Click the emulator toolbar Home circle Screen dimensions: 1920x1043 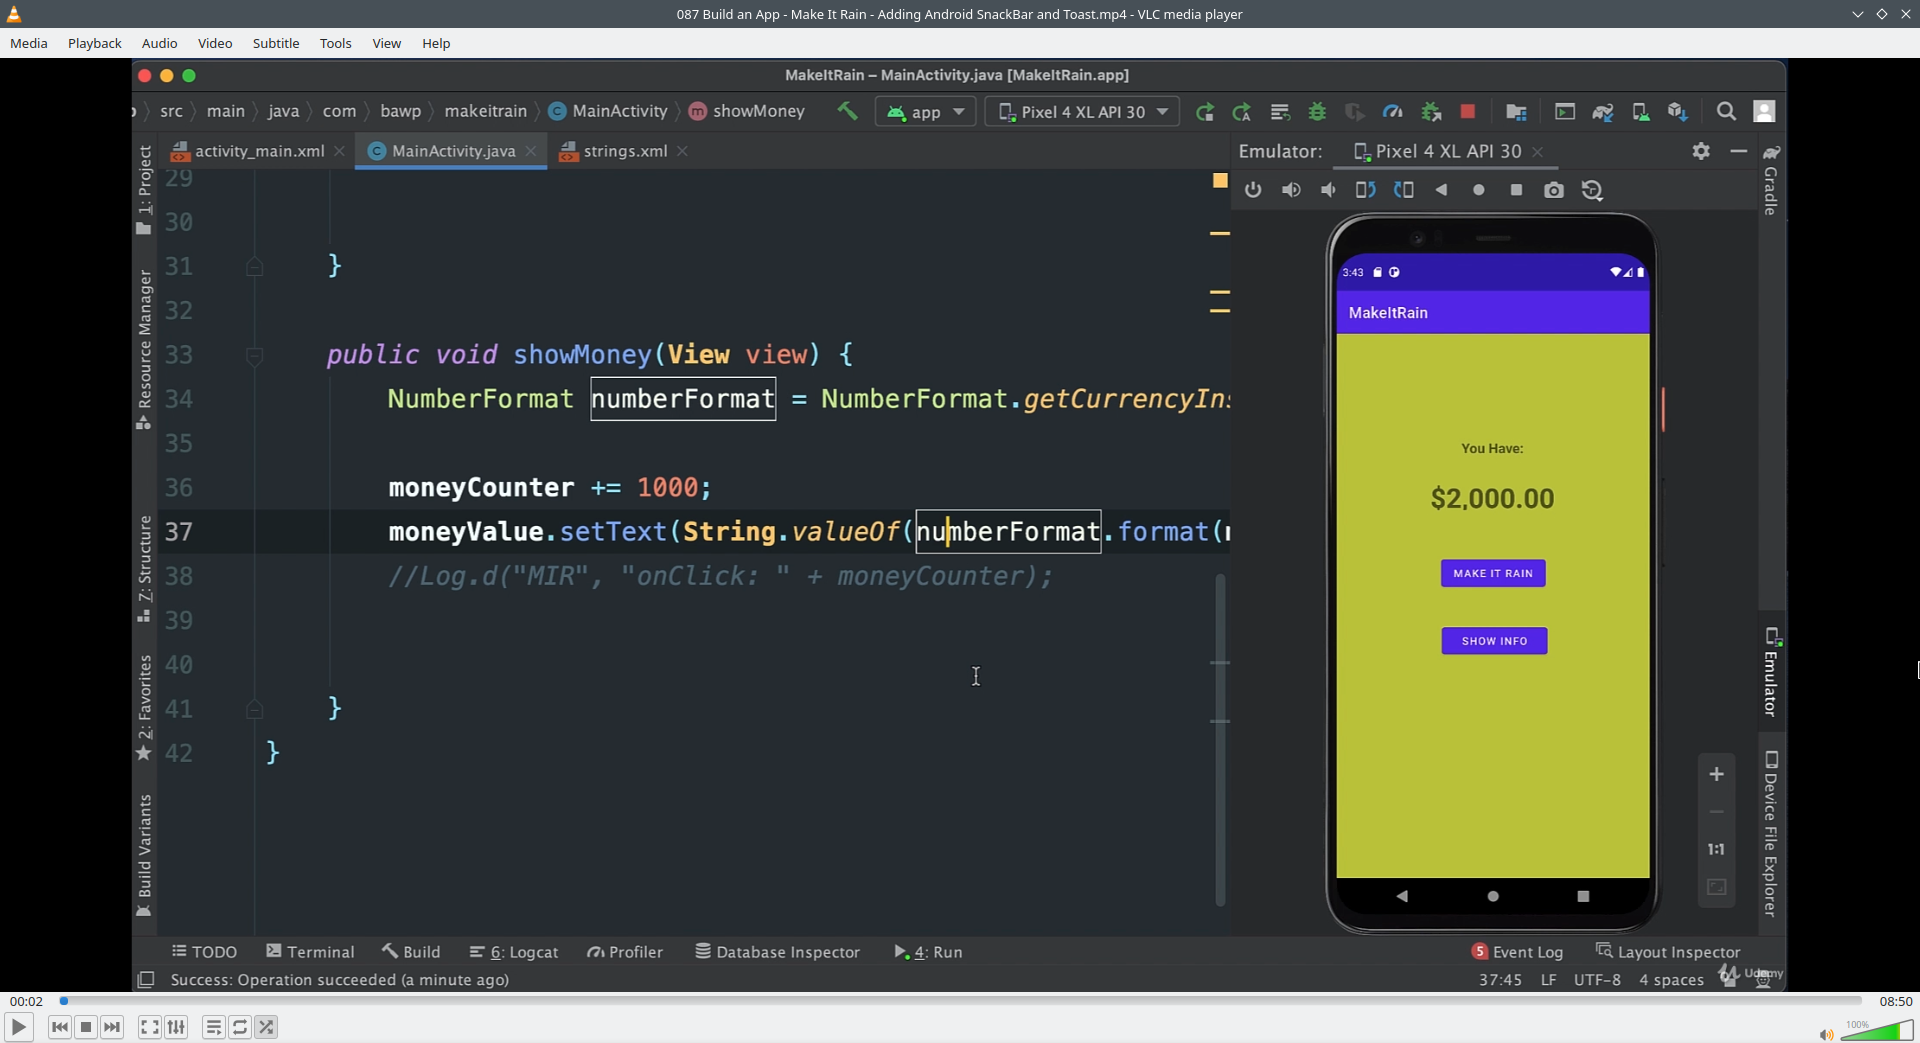point(1479,190)
